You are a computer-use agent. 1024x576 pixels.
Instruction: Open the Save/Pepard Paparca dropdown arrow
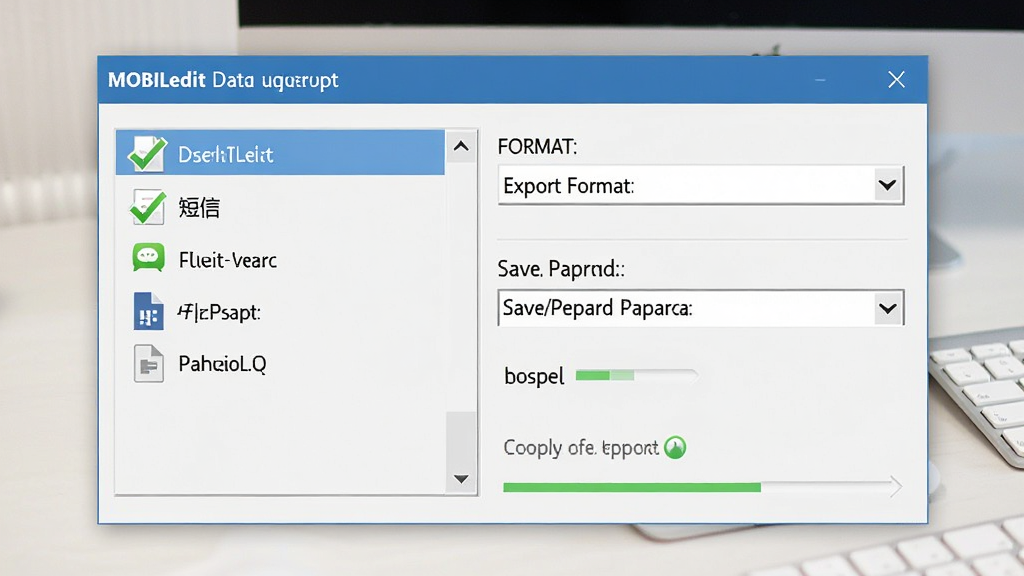(888, 308)
